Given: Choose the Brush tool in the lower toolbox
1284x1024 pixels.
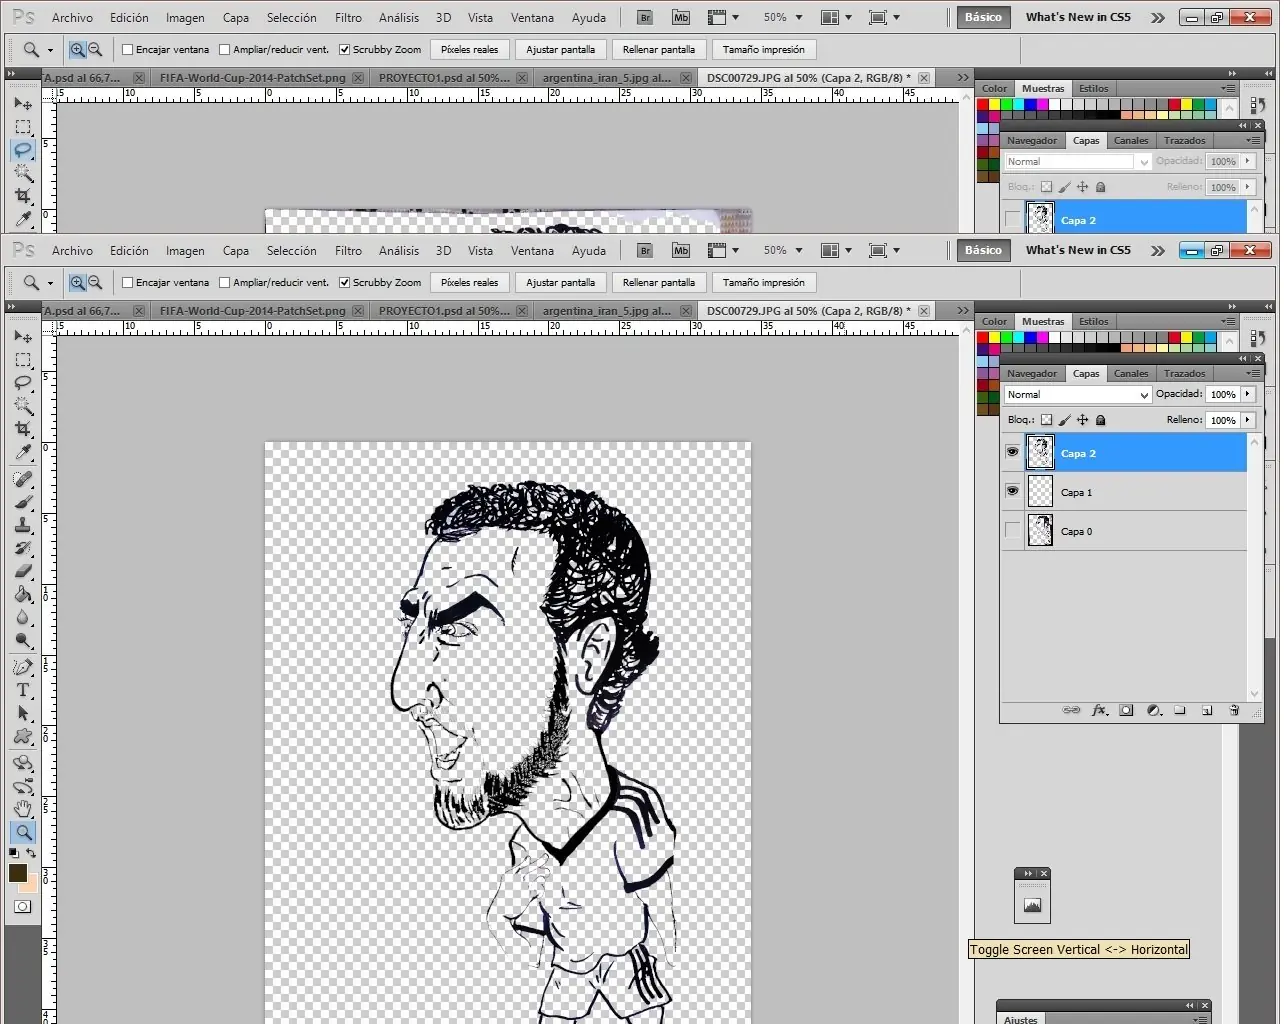Looking at the screenshot, I should point(23,503).
